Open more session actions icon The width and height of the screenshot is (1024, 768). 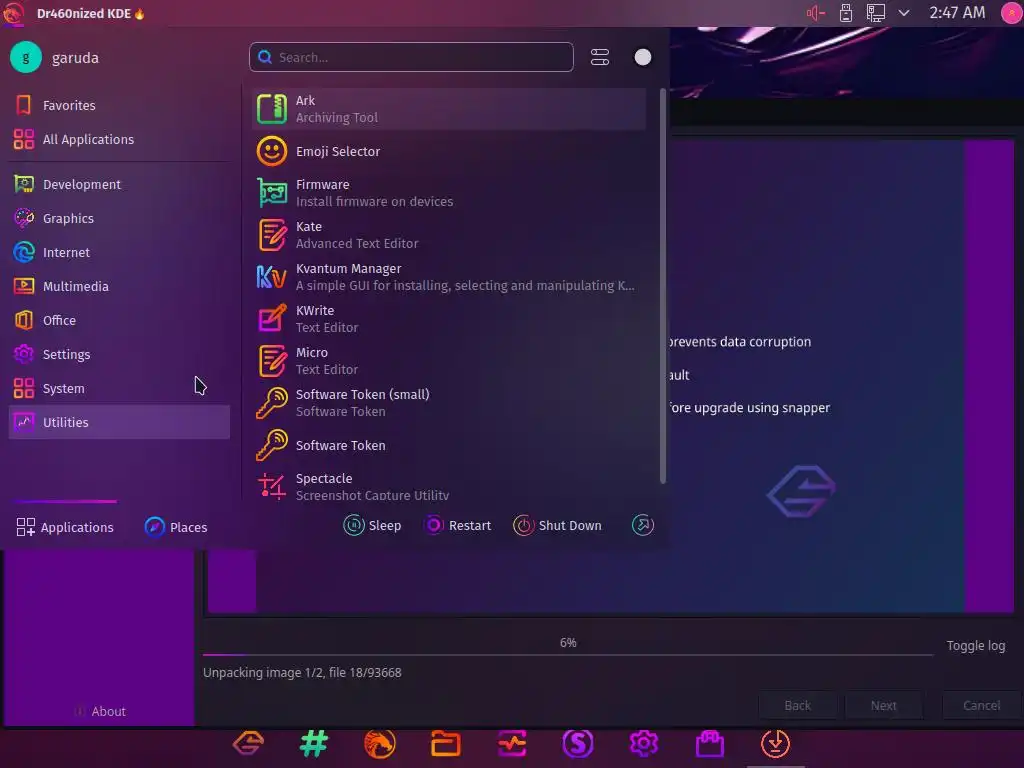[x=643, y=525]
